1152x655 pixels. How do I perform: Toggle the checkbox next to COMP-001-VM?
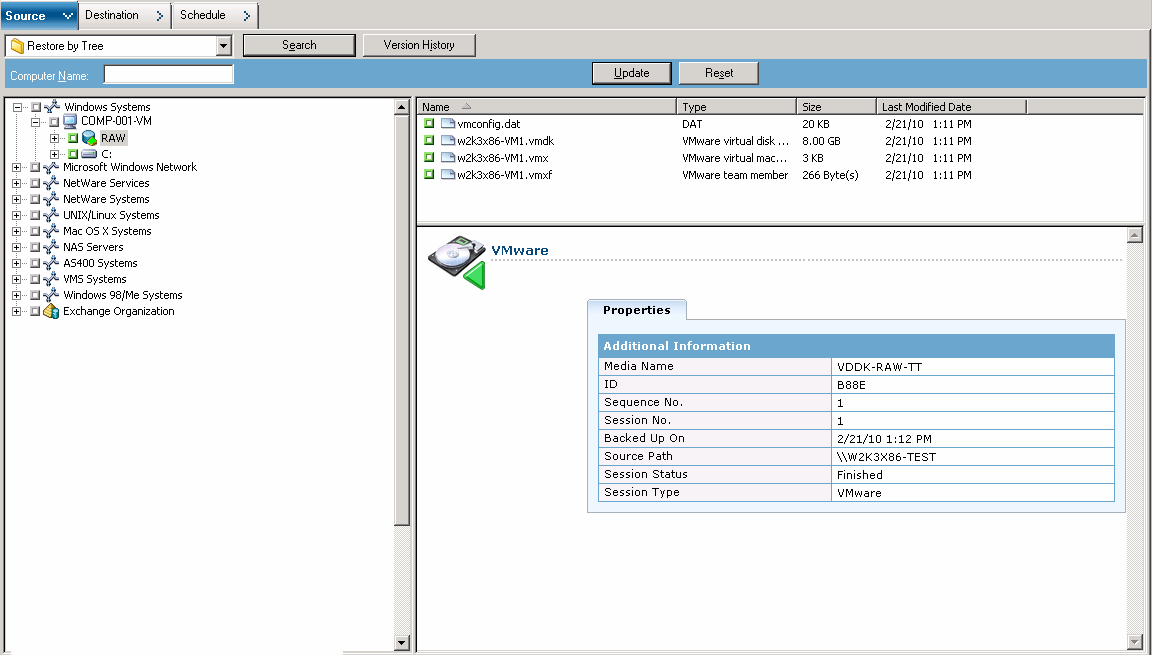pyautogui.click(x=53, y=122)
